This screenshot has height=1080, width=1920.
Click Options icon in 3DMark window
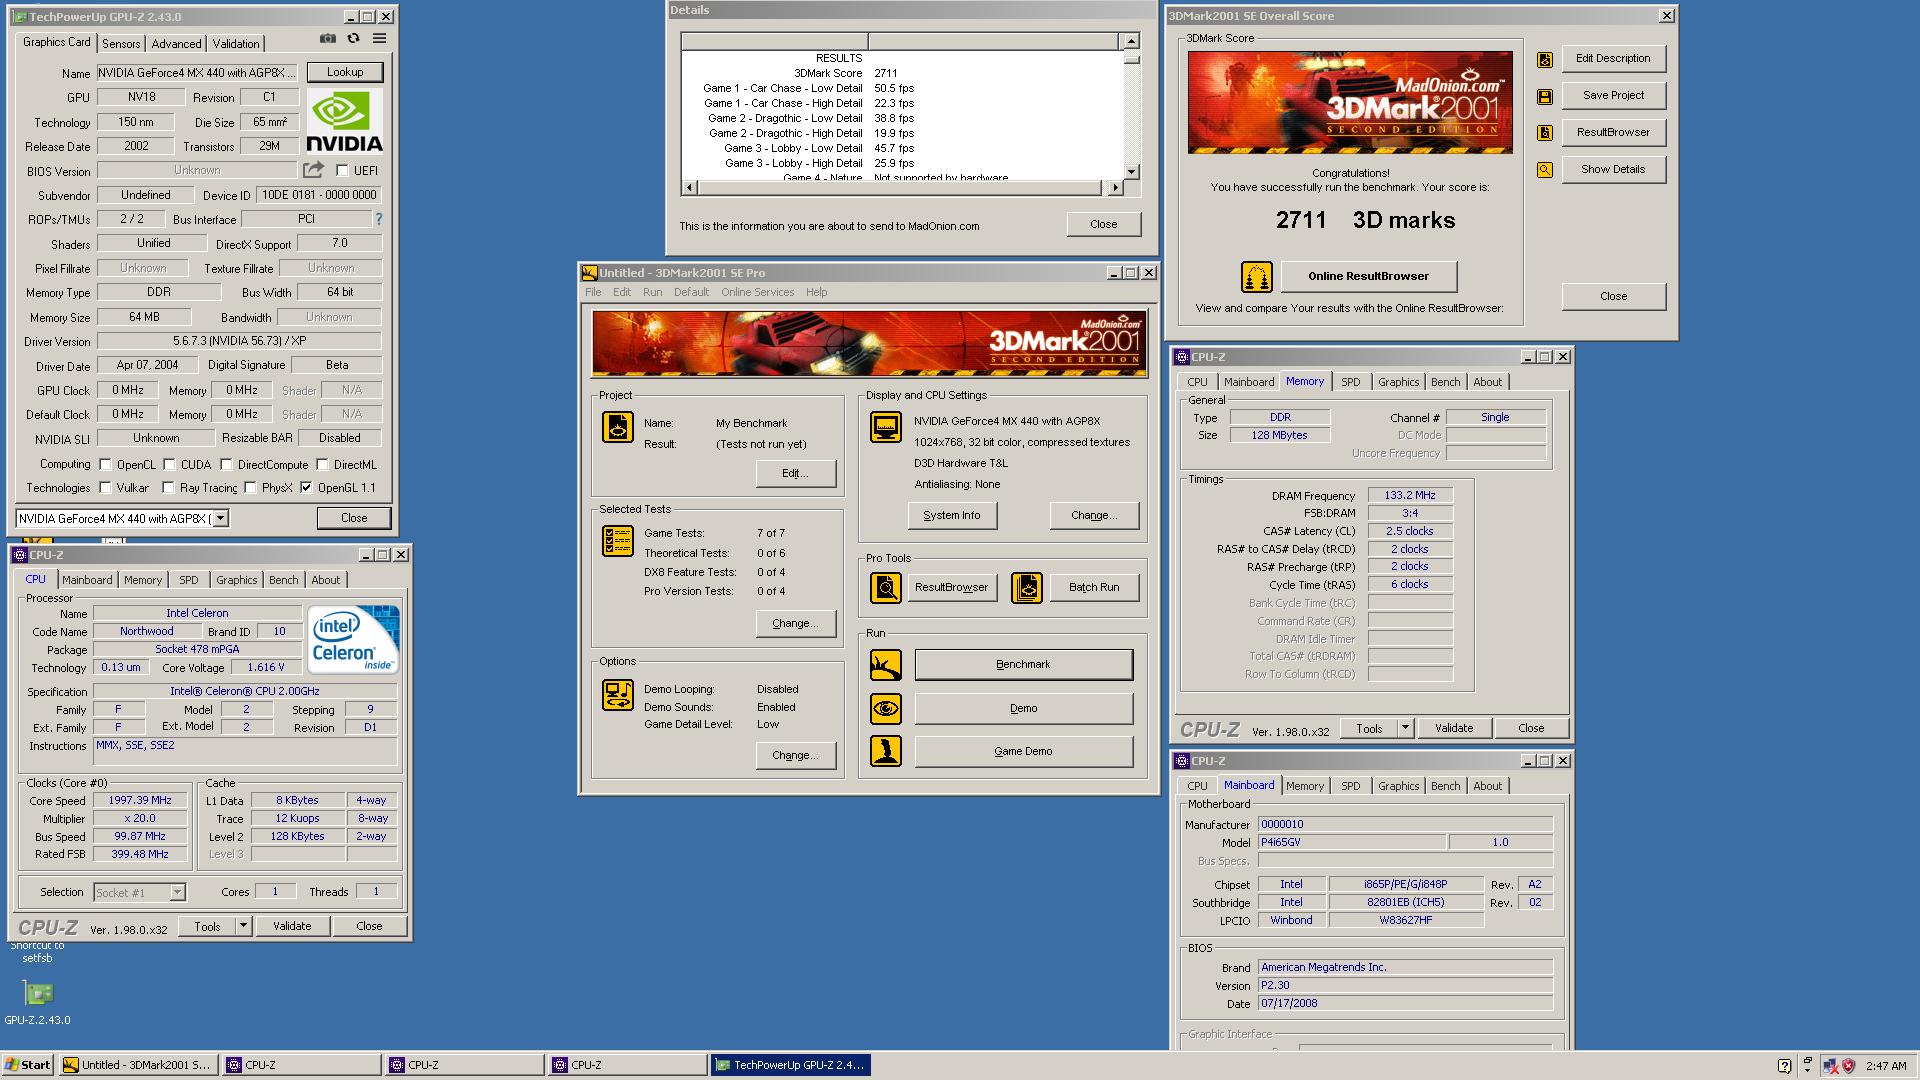point(618,695)
